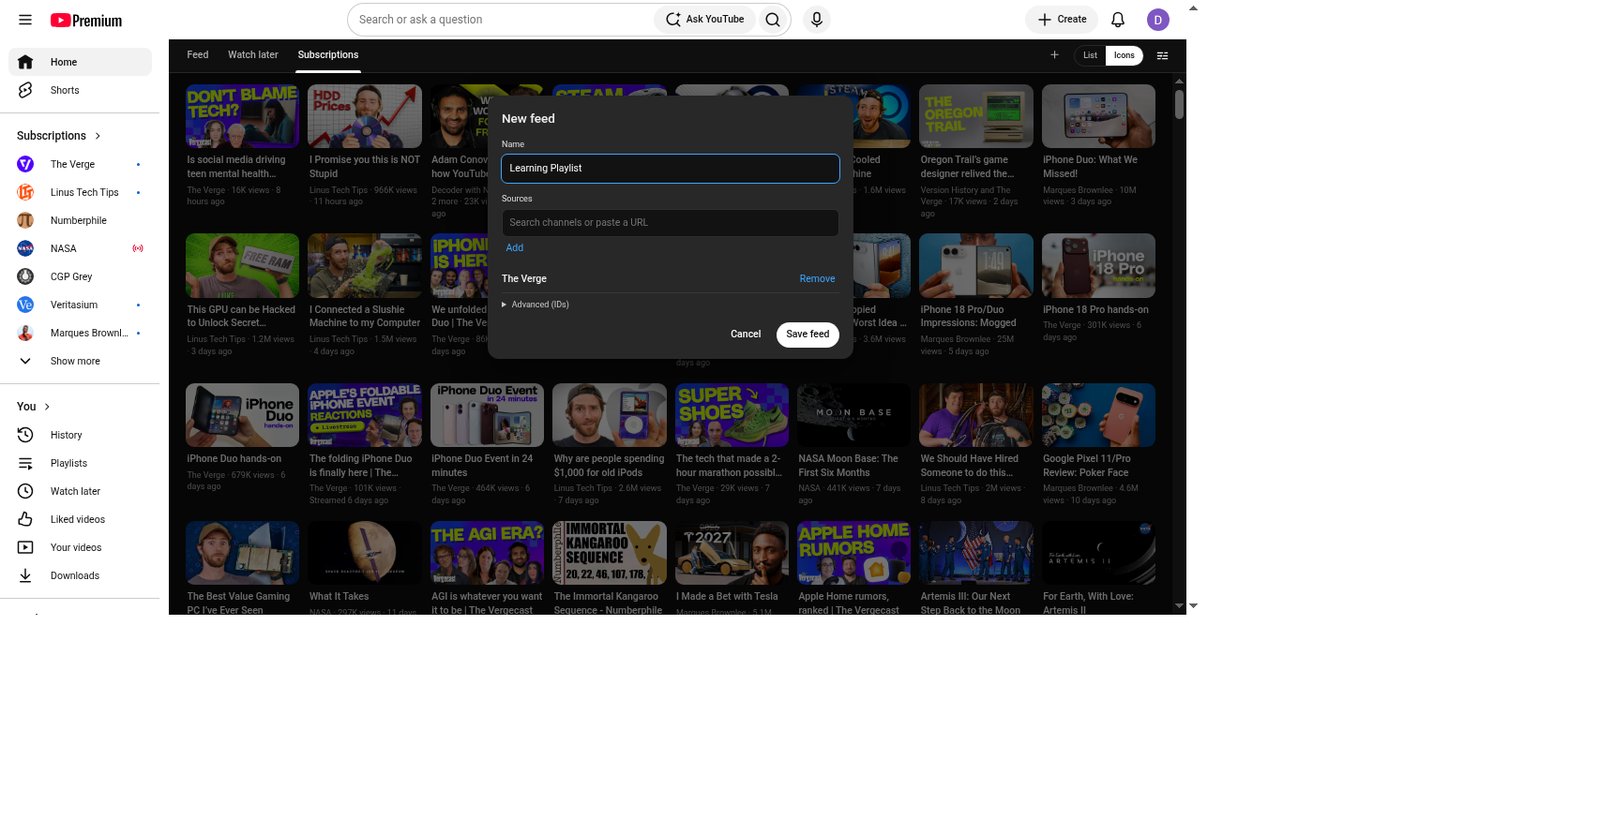
Task: Open 'I Connected a Slushie Machine' thumbnail
Action: coord(365,266)
